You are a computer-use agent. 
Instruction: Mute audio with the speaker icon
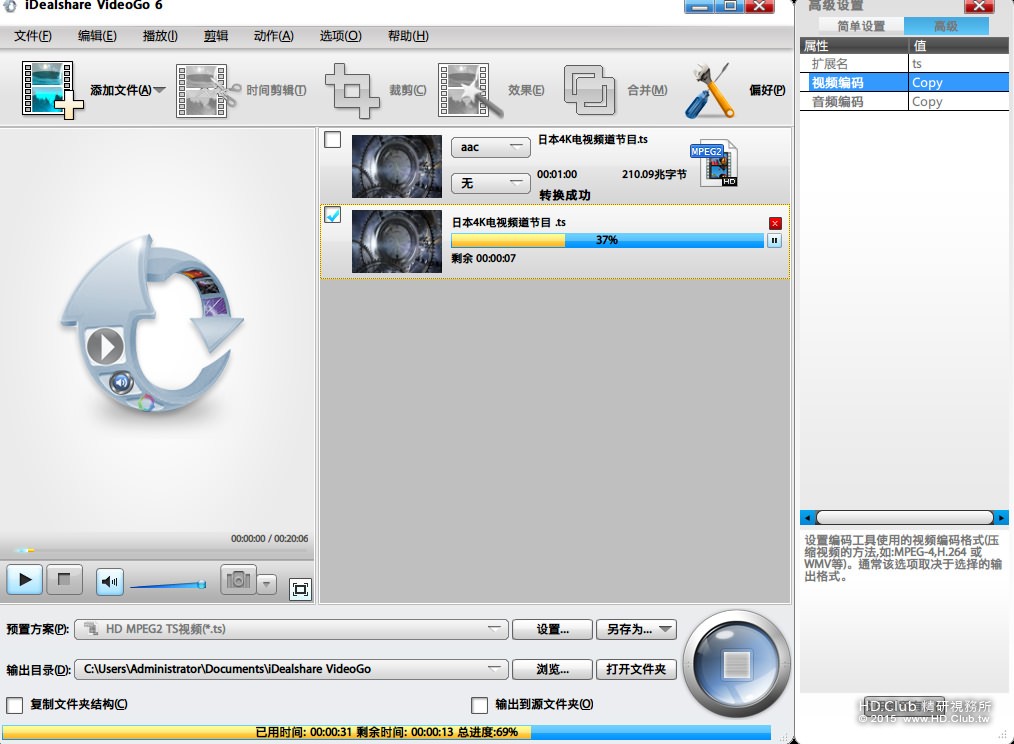pyautogui.click(x=109, y=582)
